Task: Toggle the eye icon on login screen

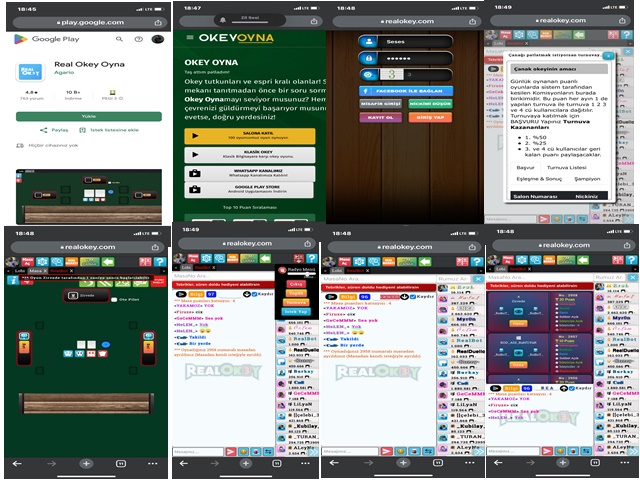Action: (369, 75)
